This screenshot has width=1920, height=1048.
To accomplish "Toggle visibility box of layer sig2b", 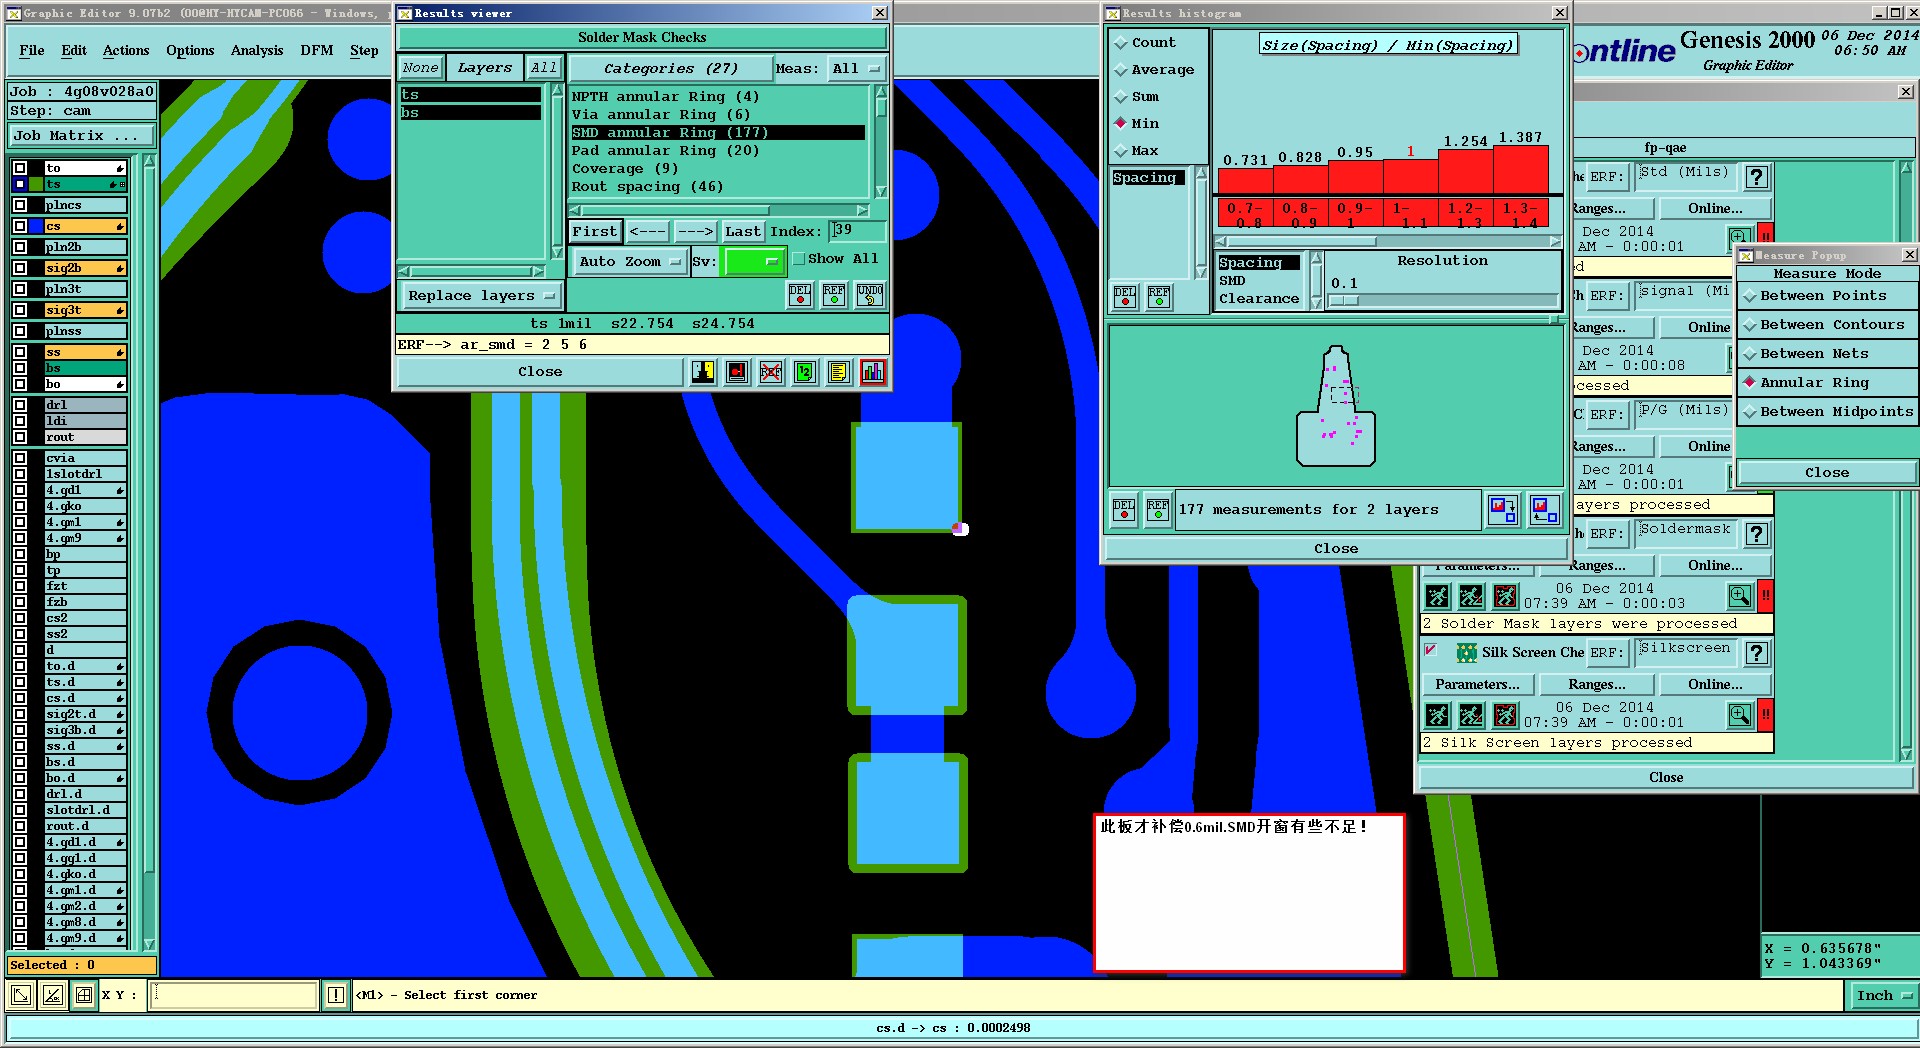I will coord(20,268).
